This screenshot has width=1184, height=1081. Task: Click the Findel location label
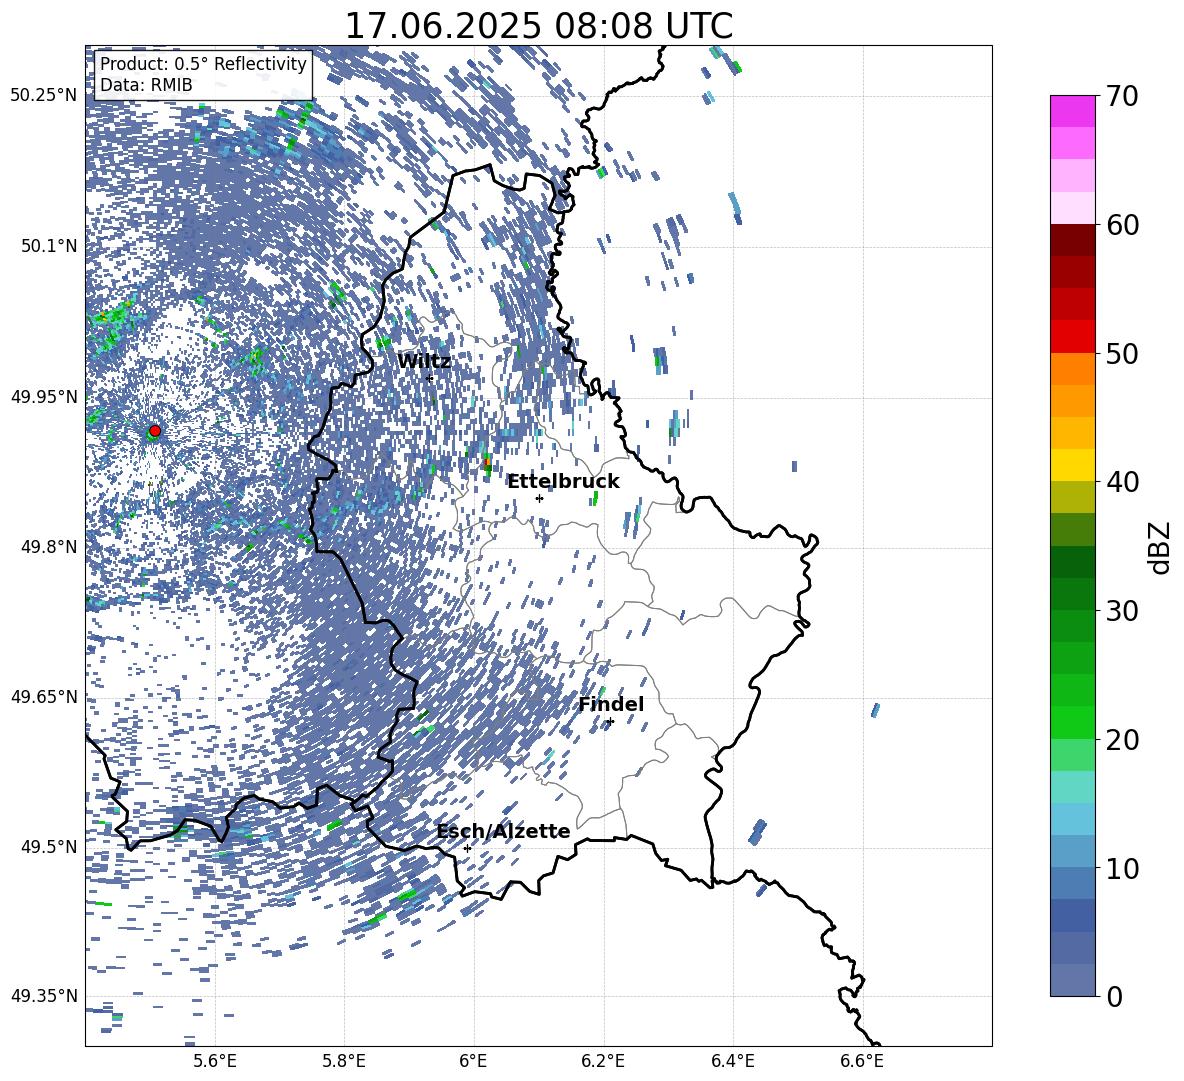tap(611, 704)
